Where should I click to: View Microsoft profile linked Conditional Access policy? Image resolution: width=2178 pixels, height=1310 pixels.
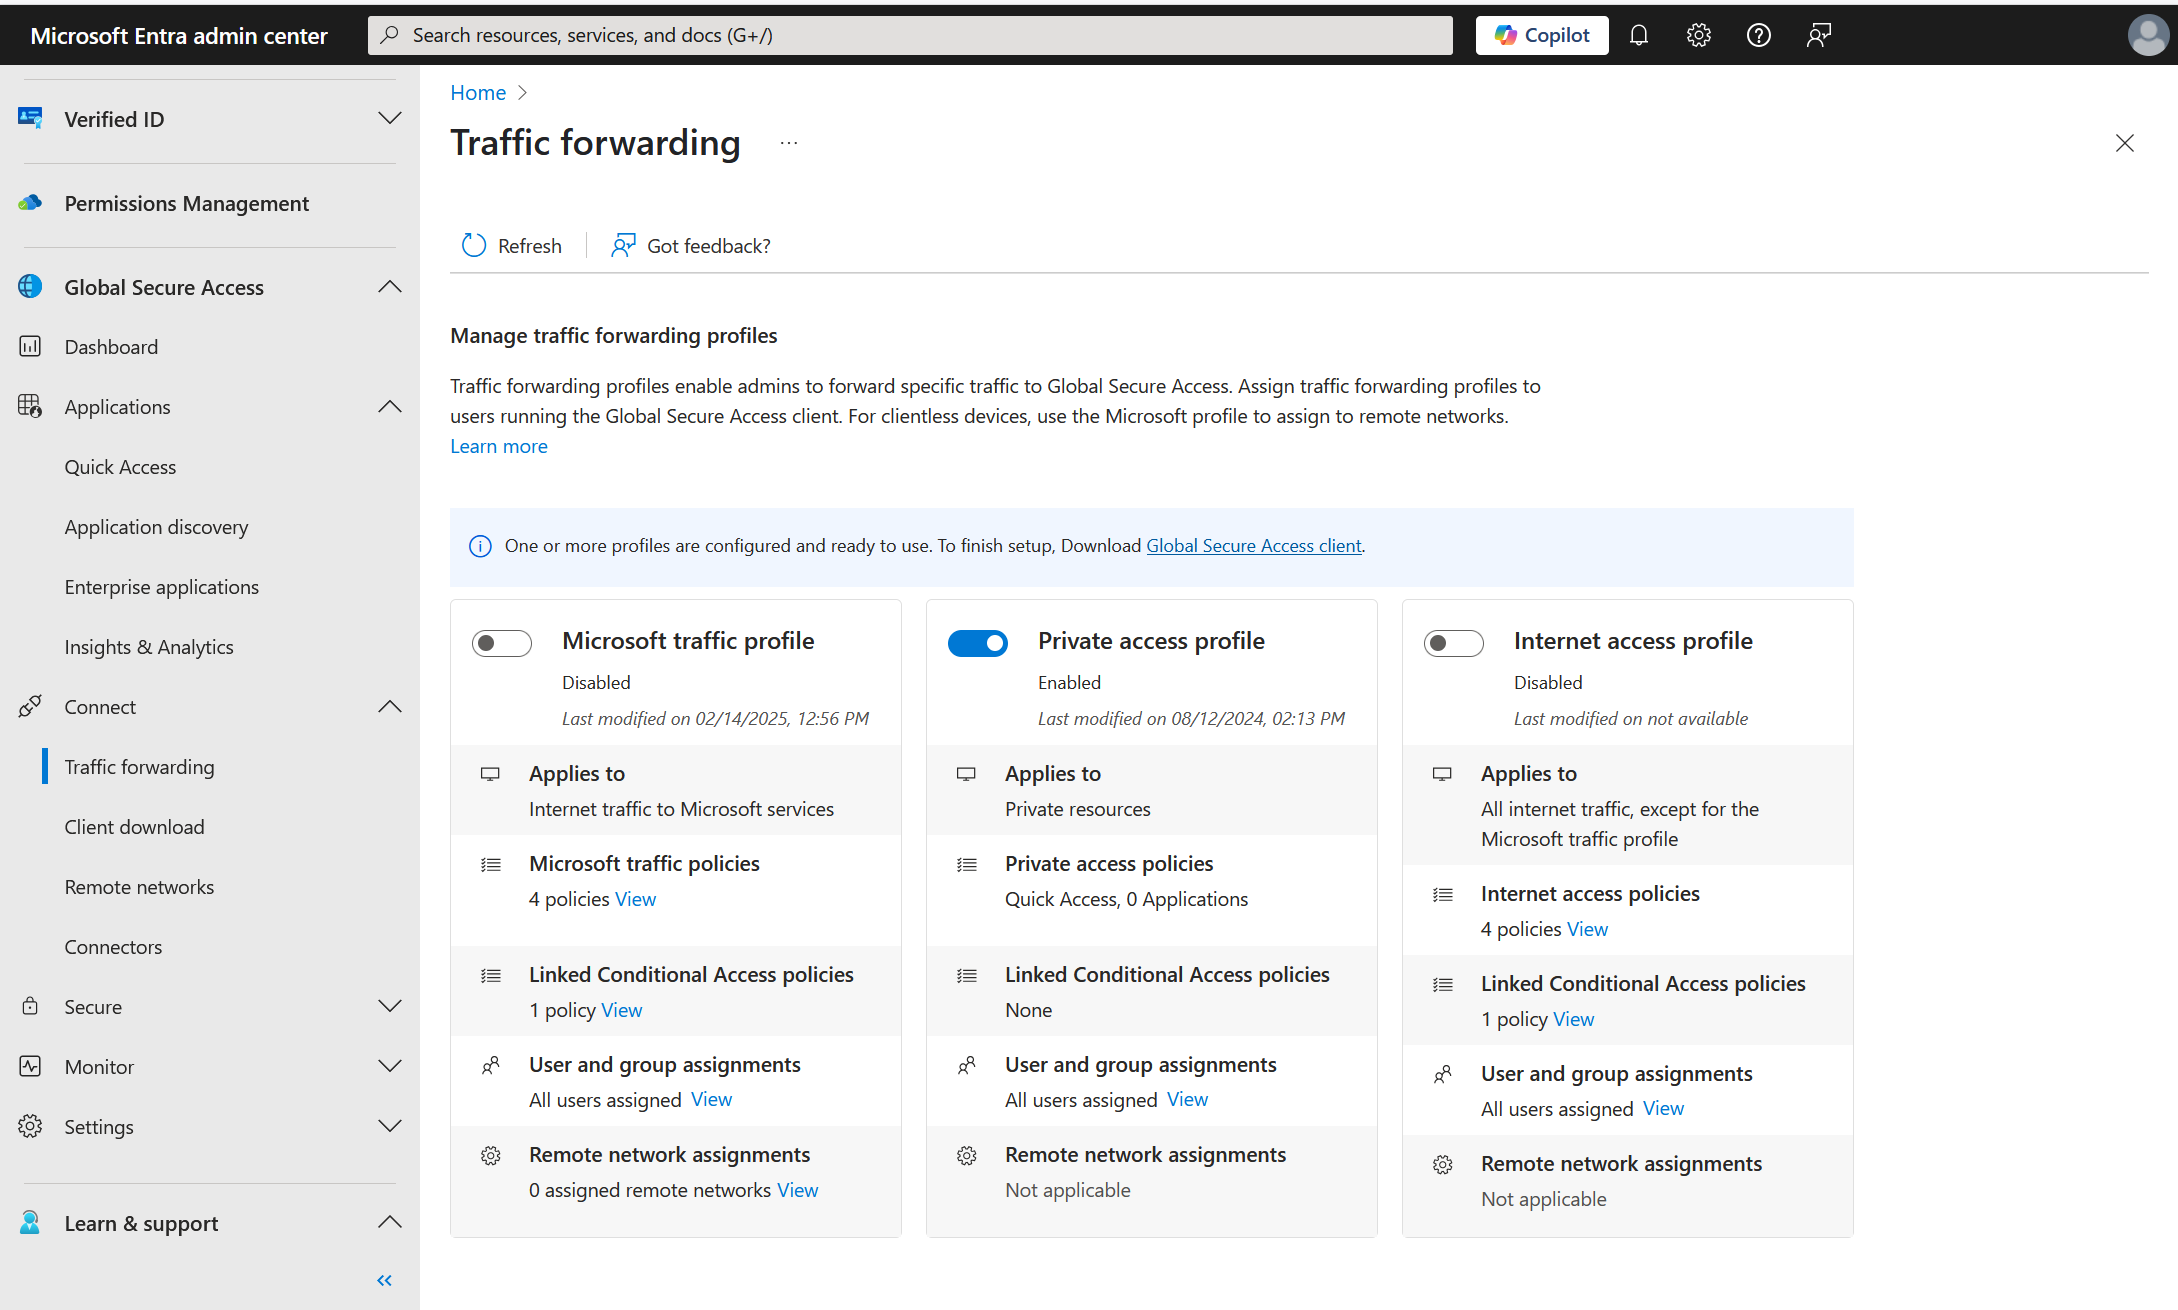(621, 1010)
